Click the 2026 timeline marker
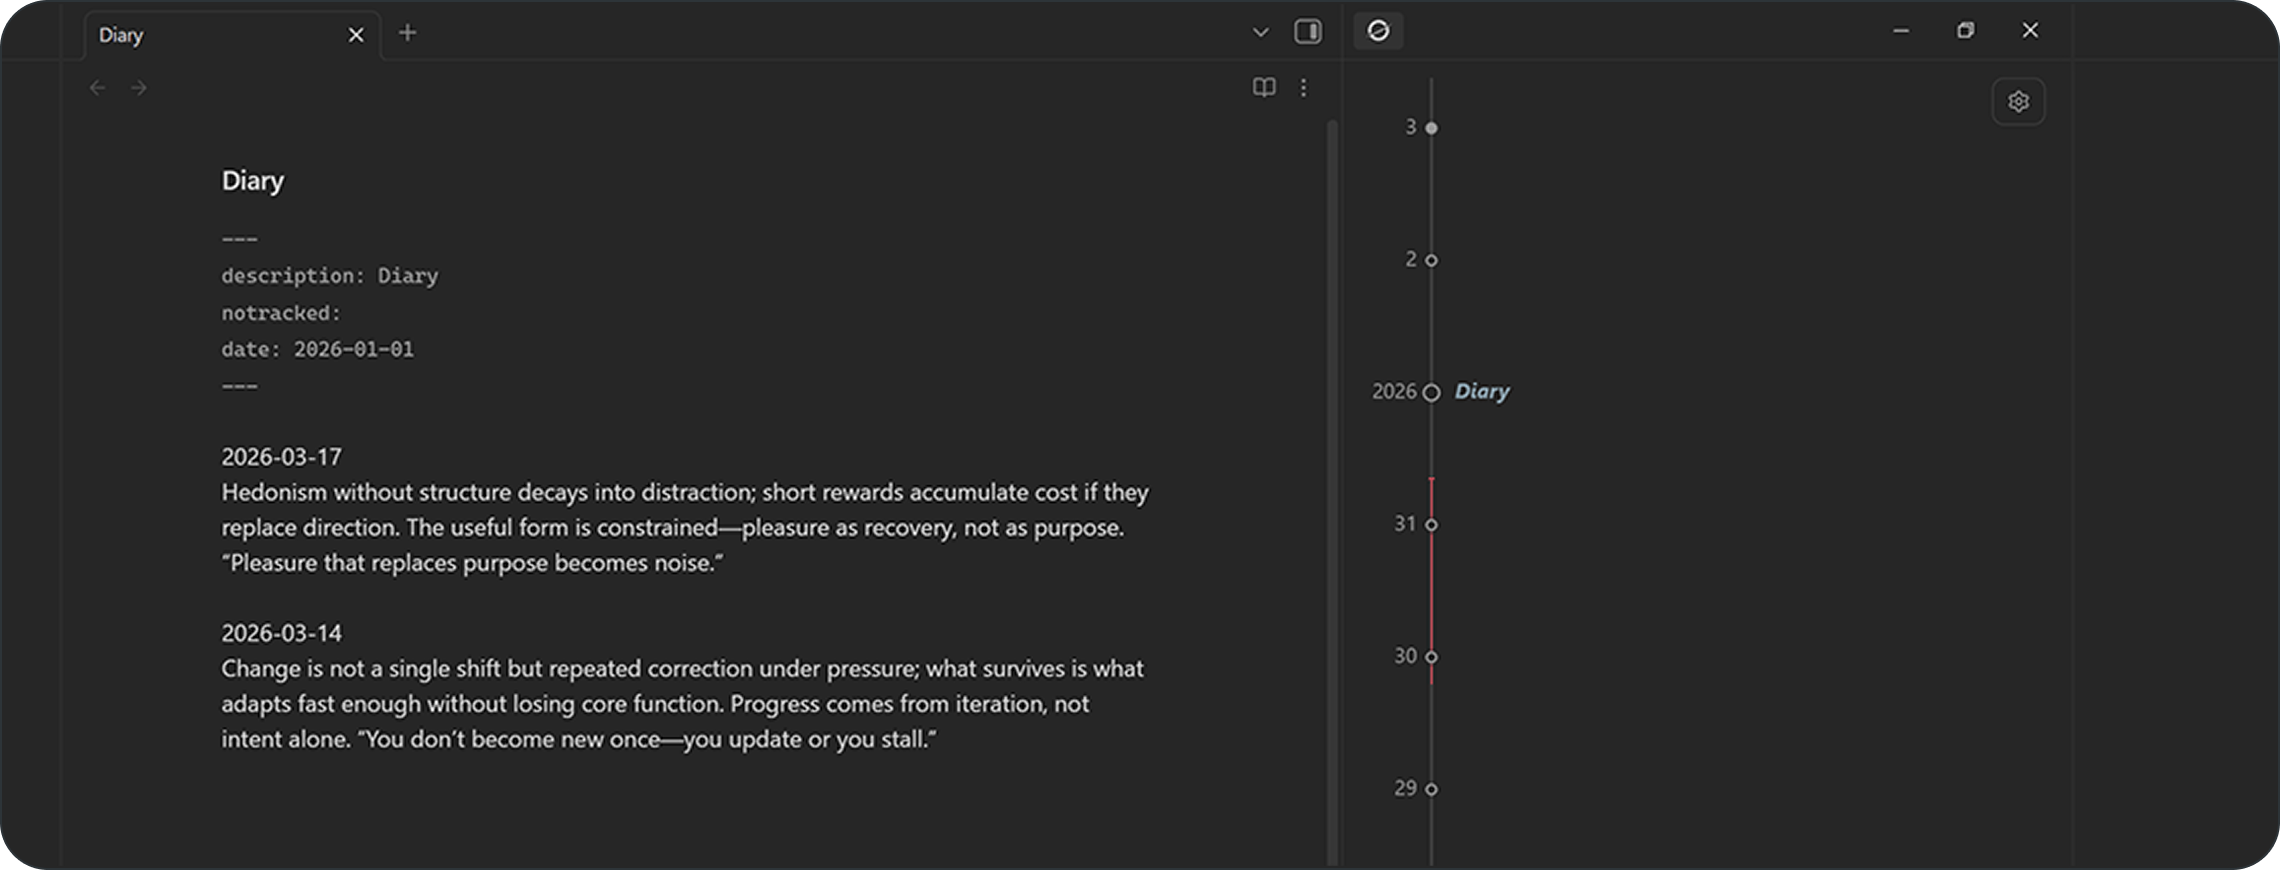 [1431, 392]
